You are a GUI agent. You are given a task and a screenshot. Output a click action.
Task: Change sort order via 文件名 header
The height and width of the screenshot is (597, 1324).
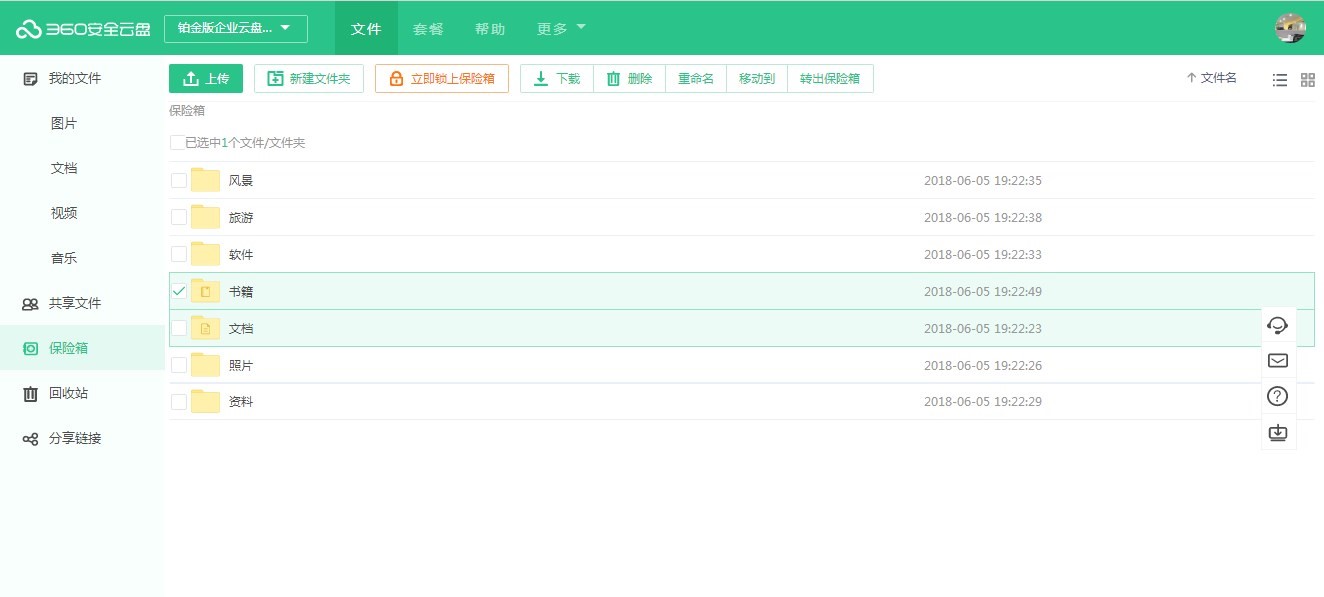1211,78
